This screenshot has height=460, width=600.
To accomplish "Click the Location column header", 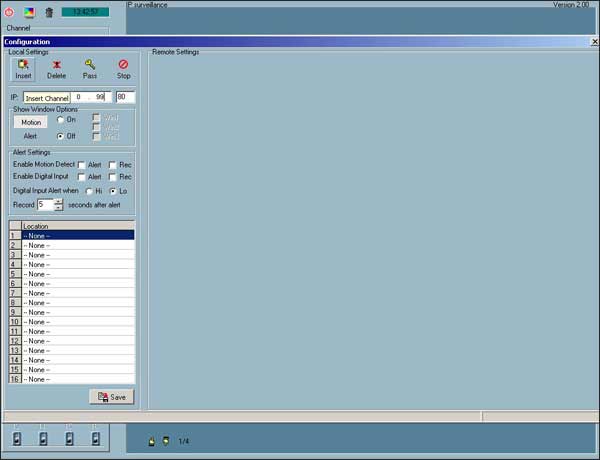I will [78, 226].
